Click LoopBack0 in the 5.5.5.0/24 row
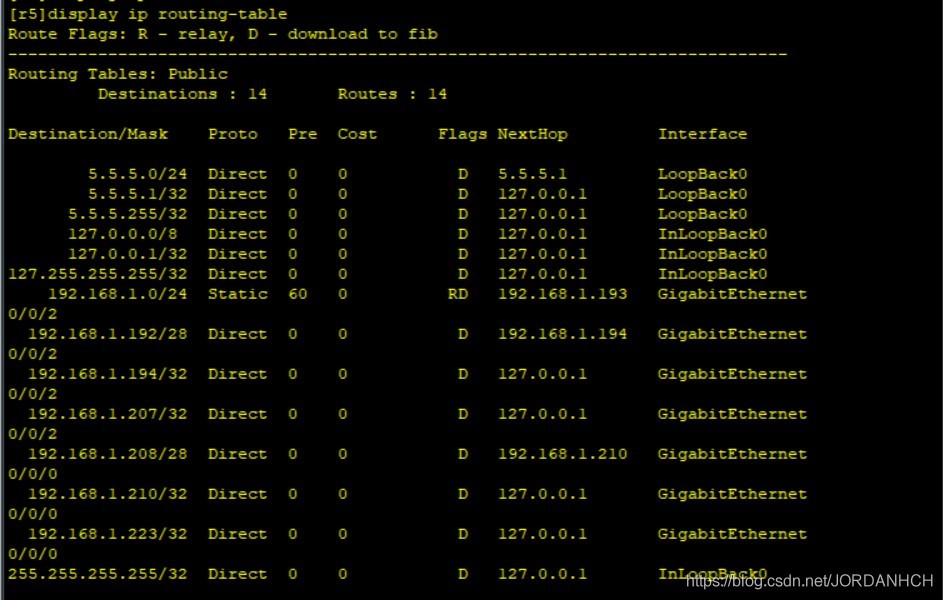Image resolution: width=943 pixels, height=600 pixels. 702,174
